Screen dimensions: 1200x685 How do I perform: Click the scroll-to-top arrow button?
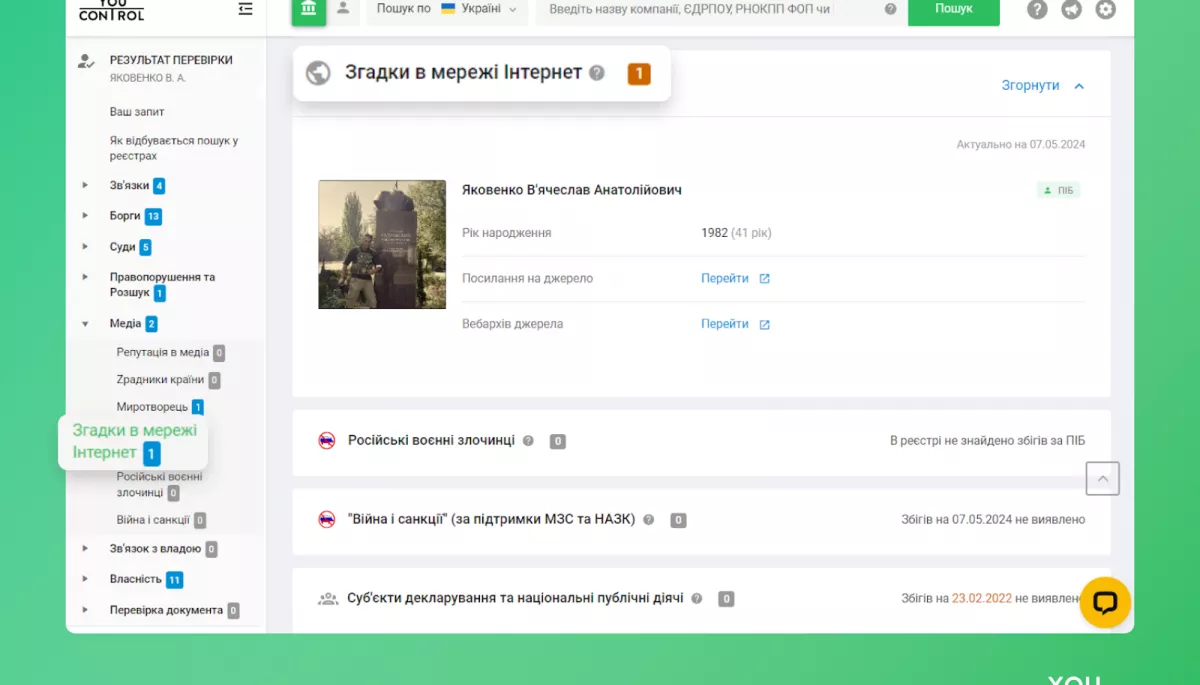coord(1103,479)
